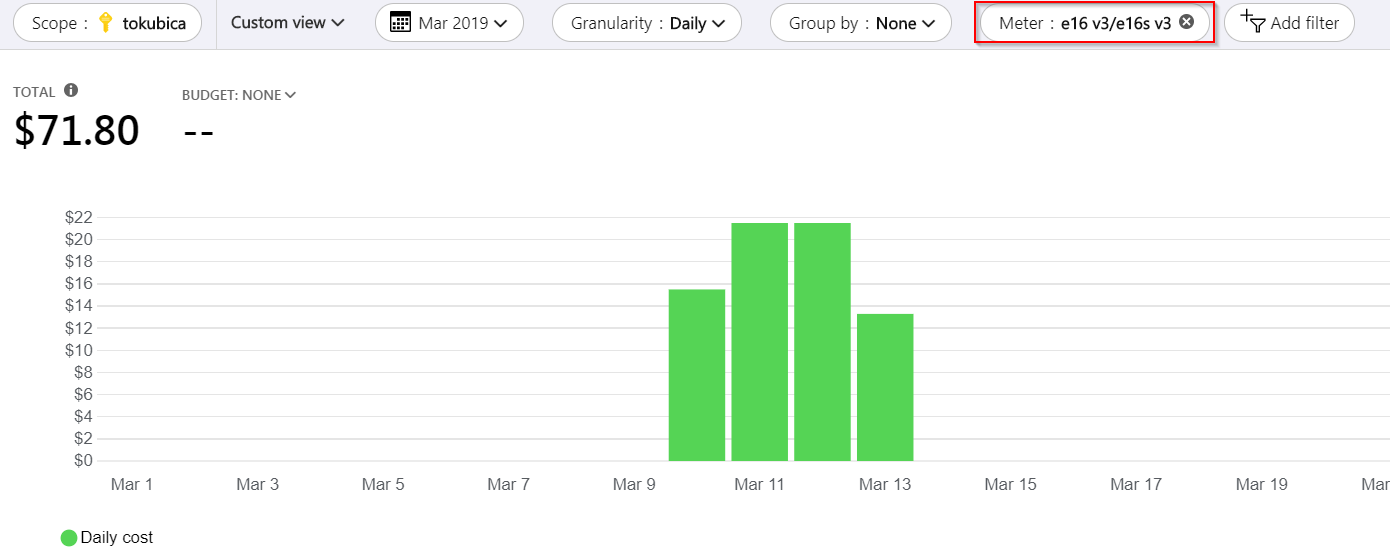Open the Group by None dropdown
The height and width of the screenshot is (553, 1390).
pos(861,23)
